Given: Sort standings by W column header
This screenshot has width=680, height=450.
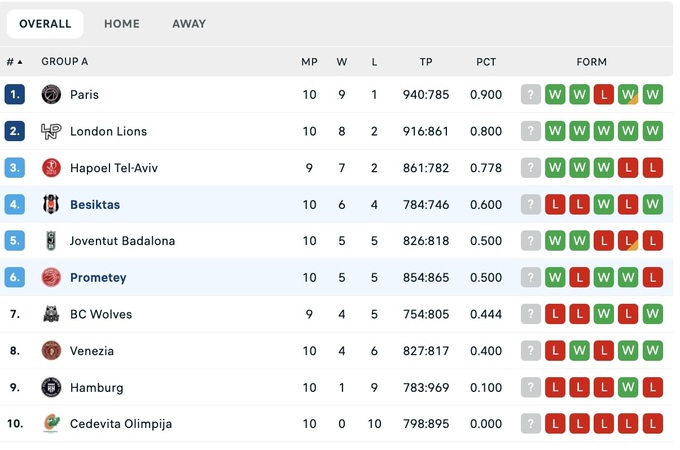Looking at the screenshot, I should [x=342, y=62].
